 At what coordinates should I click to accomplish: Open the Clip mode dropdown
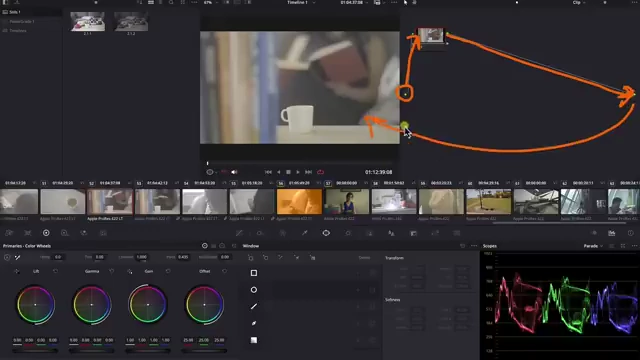click(x=579, y=2)
